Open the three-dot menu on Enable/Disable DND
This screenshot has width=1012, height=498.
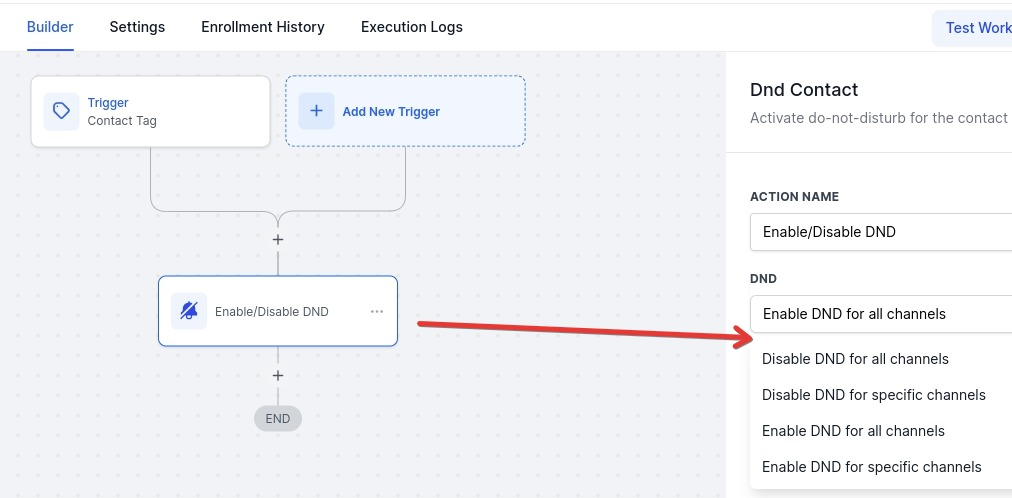pyautogui.click(x=377, y=311)
